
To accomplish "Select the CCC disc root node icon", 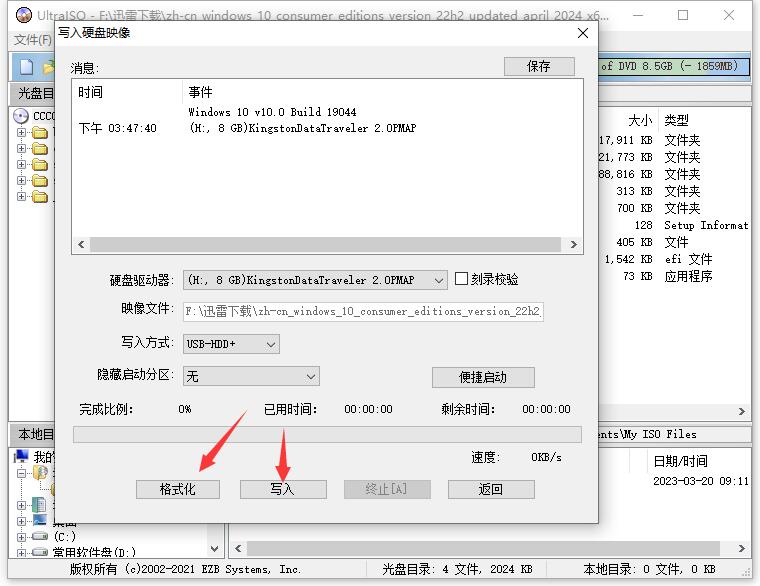I will coord(21,116).
